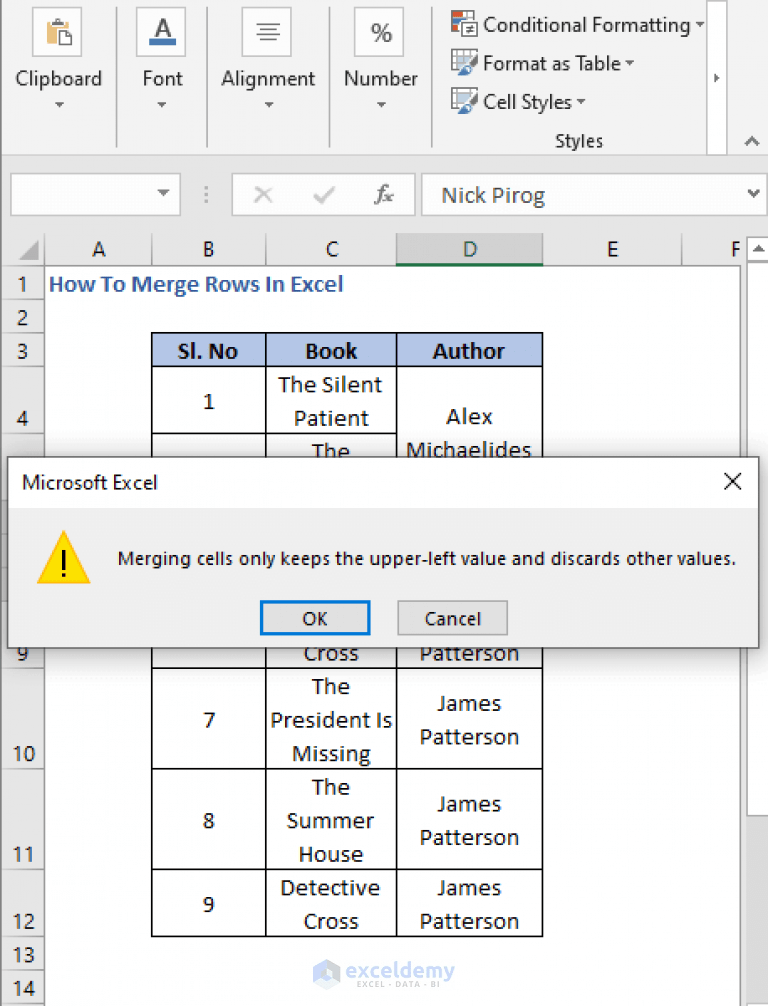Select row 11 header
The width and height of the screenshot is (768, 1006).
22,819
